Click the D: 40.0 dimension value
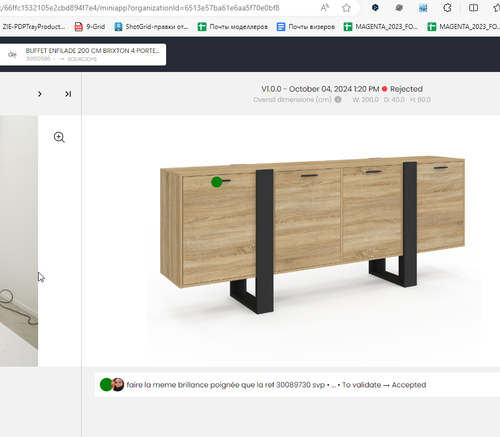 pos(394,100)
